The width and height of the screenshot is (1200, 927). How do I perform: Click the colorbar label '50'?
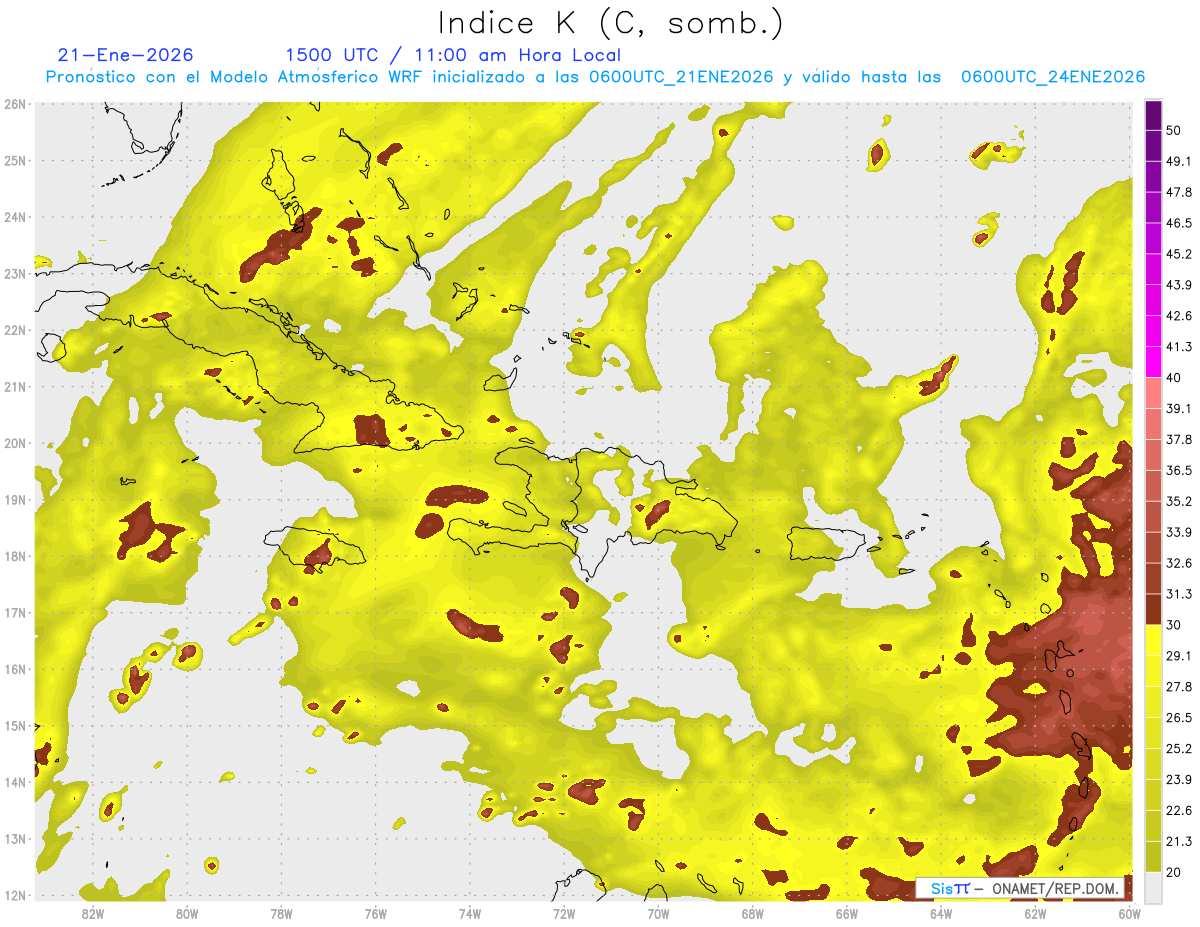(x=1174, y=130)
